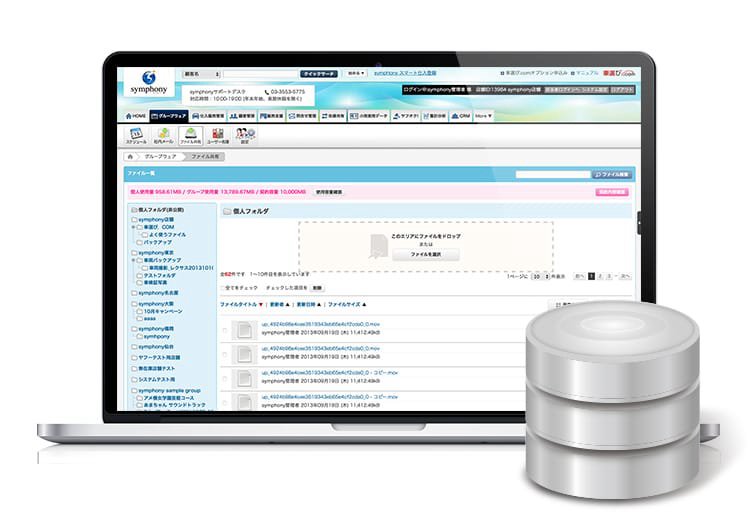Open the 設定 settings icon
Viewport: 750px width, 515px height.
[x=244, y=136]
